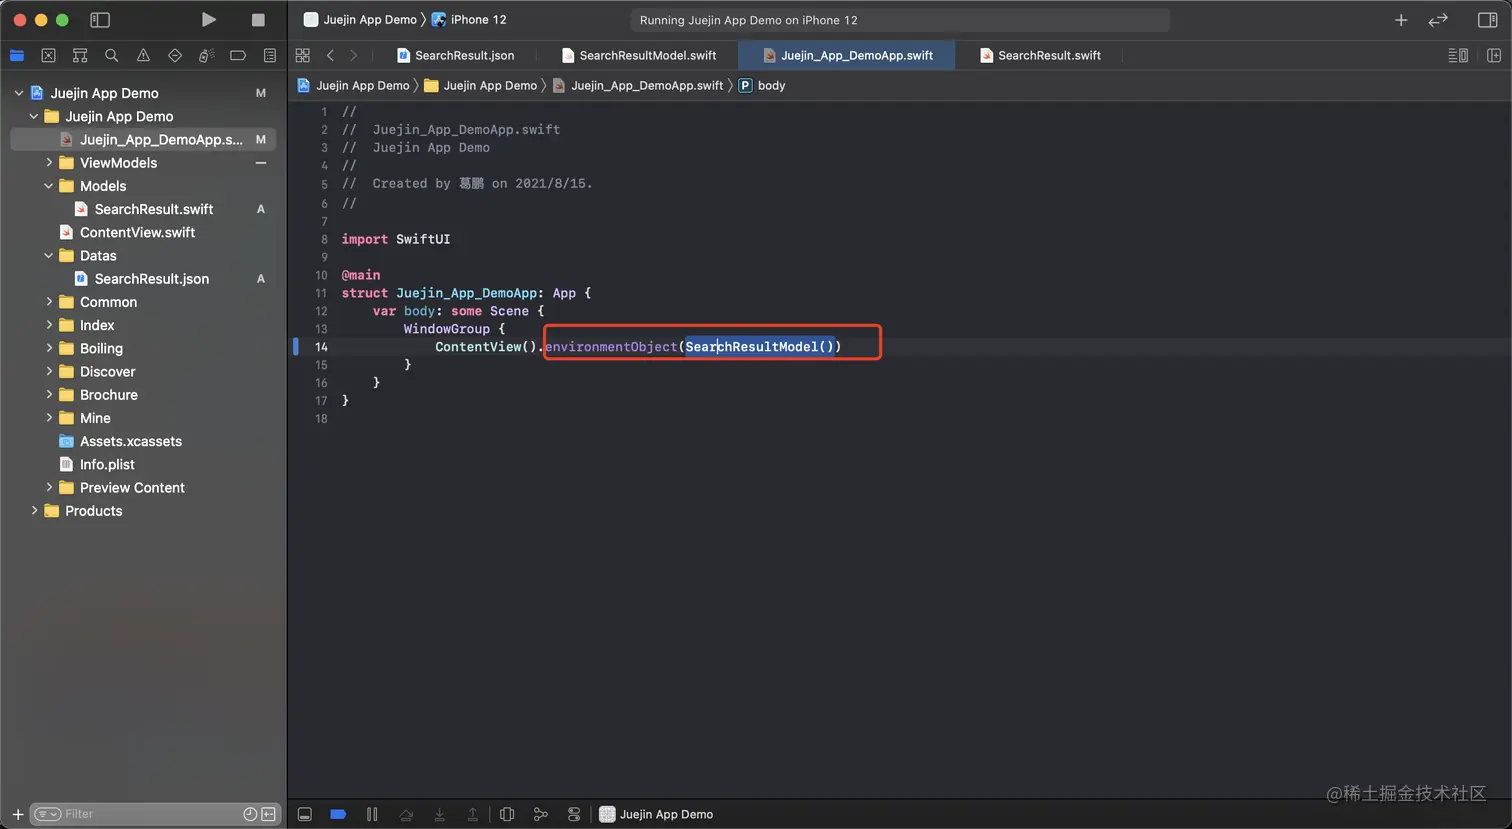Viewport: 1512px width, 829px height.
Task: Open the editor options menu
Action: pos(1458,56)
